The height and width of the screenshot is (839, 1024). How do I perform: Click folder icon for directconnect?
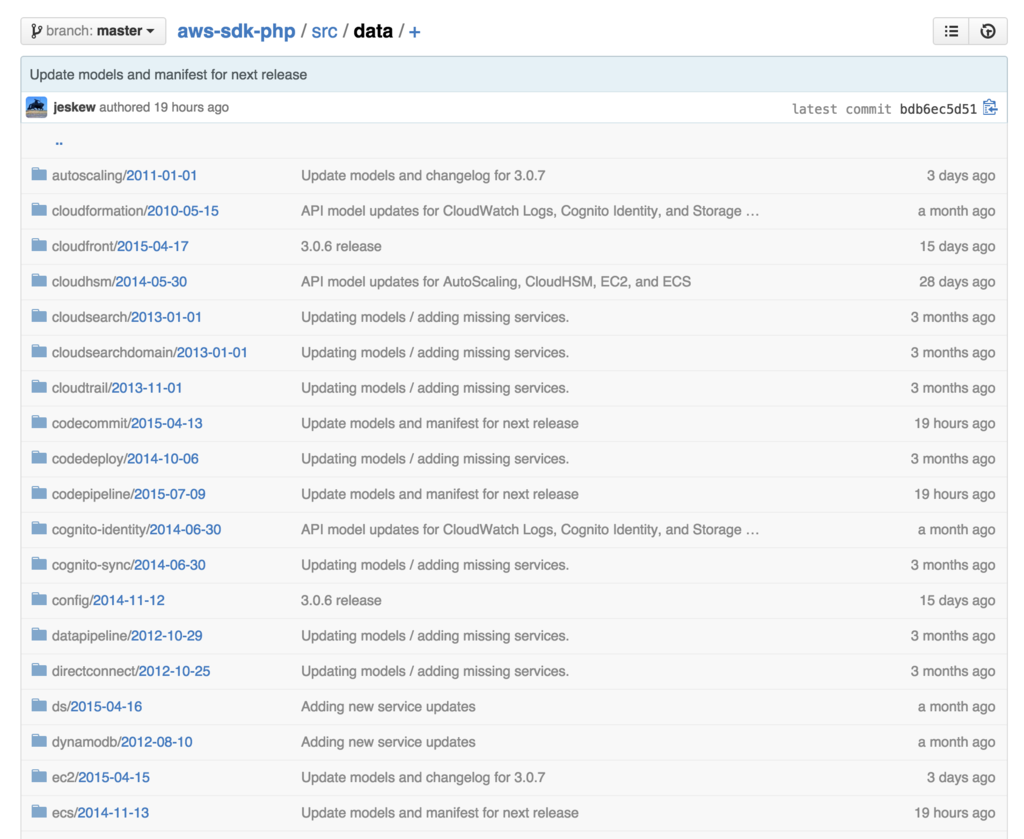tap(39, 670)
